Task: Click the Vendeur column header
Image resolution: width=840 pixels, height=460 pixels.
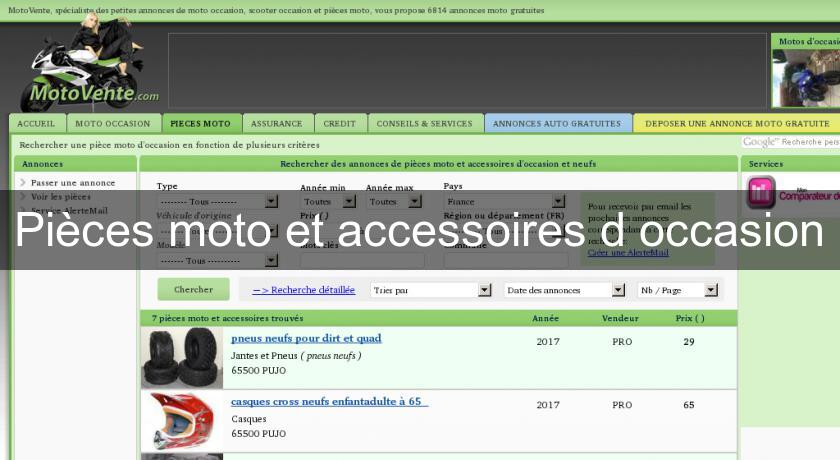Action: (x=620, y=318)
